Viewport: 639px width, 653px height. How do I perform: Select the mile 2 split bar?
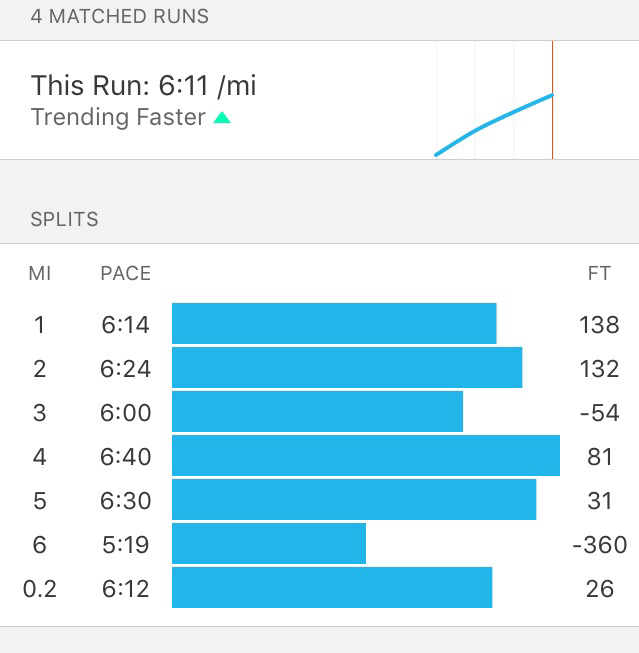point(347,368)
